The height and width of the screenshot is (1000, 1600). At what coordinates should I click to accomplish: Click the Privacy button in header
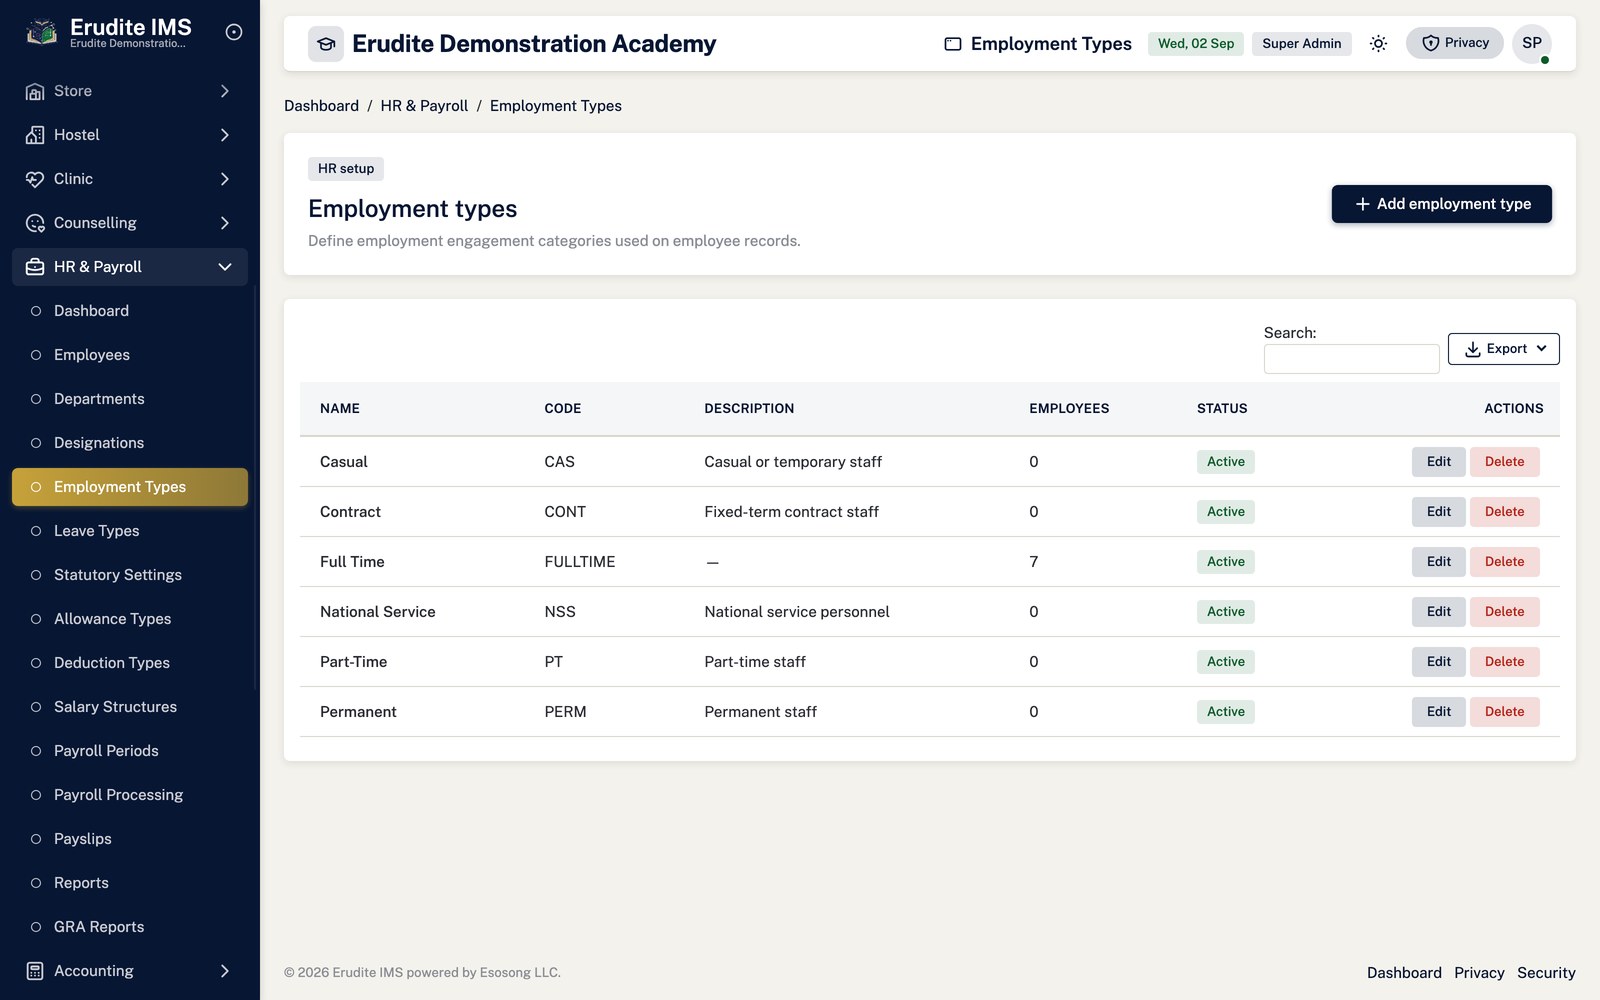[1455, 43]
